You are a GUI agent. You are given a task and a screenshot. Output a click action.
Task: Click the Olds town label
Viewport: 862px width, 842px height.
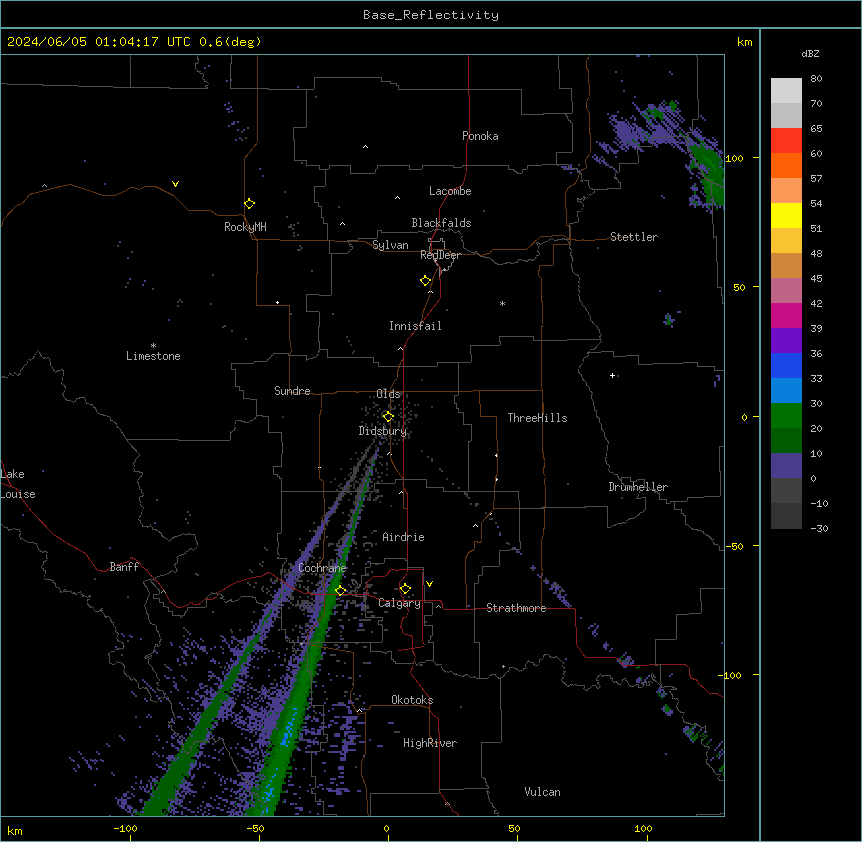[388, 394]
